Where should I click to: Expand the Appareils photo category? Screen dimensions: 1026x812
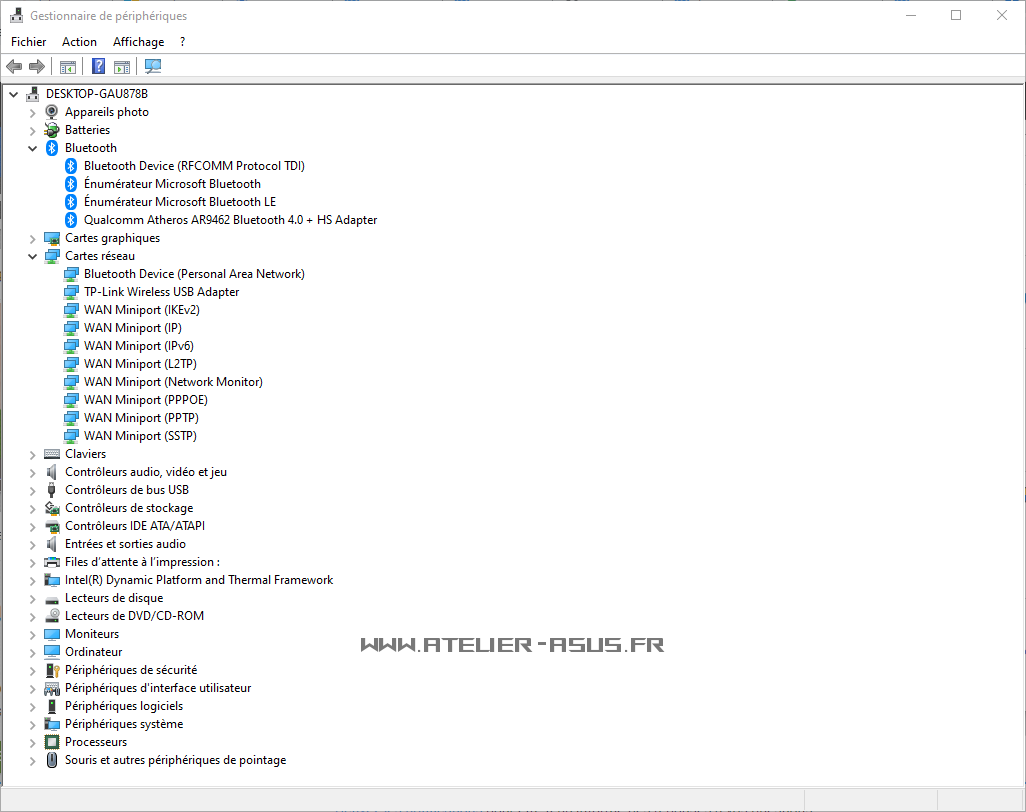coord(33,113)
